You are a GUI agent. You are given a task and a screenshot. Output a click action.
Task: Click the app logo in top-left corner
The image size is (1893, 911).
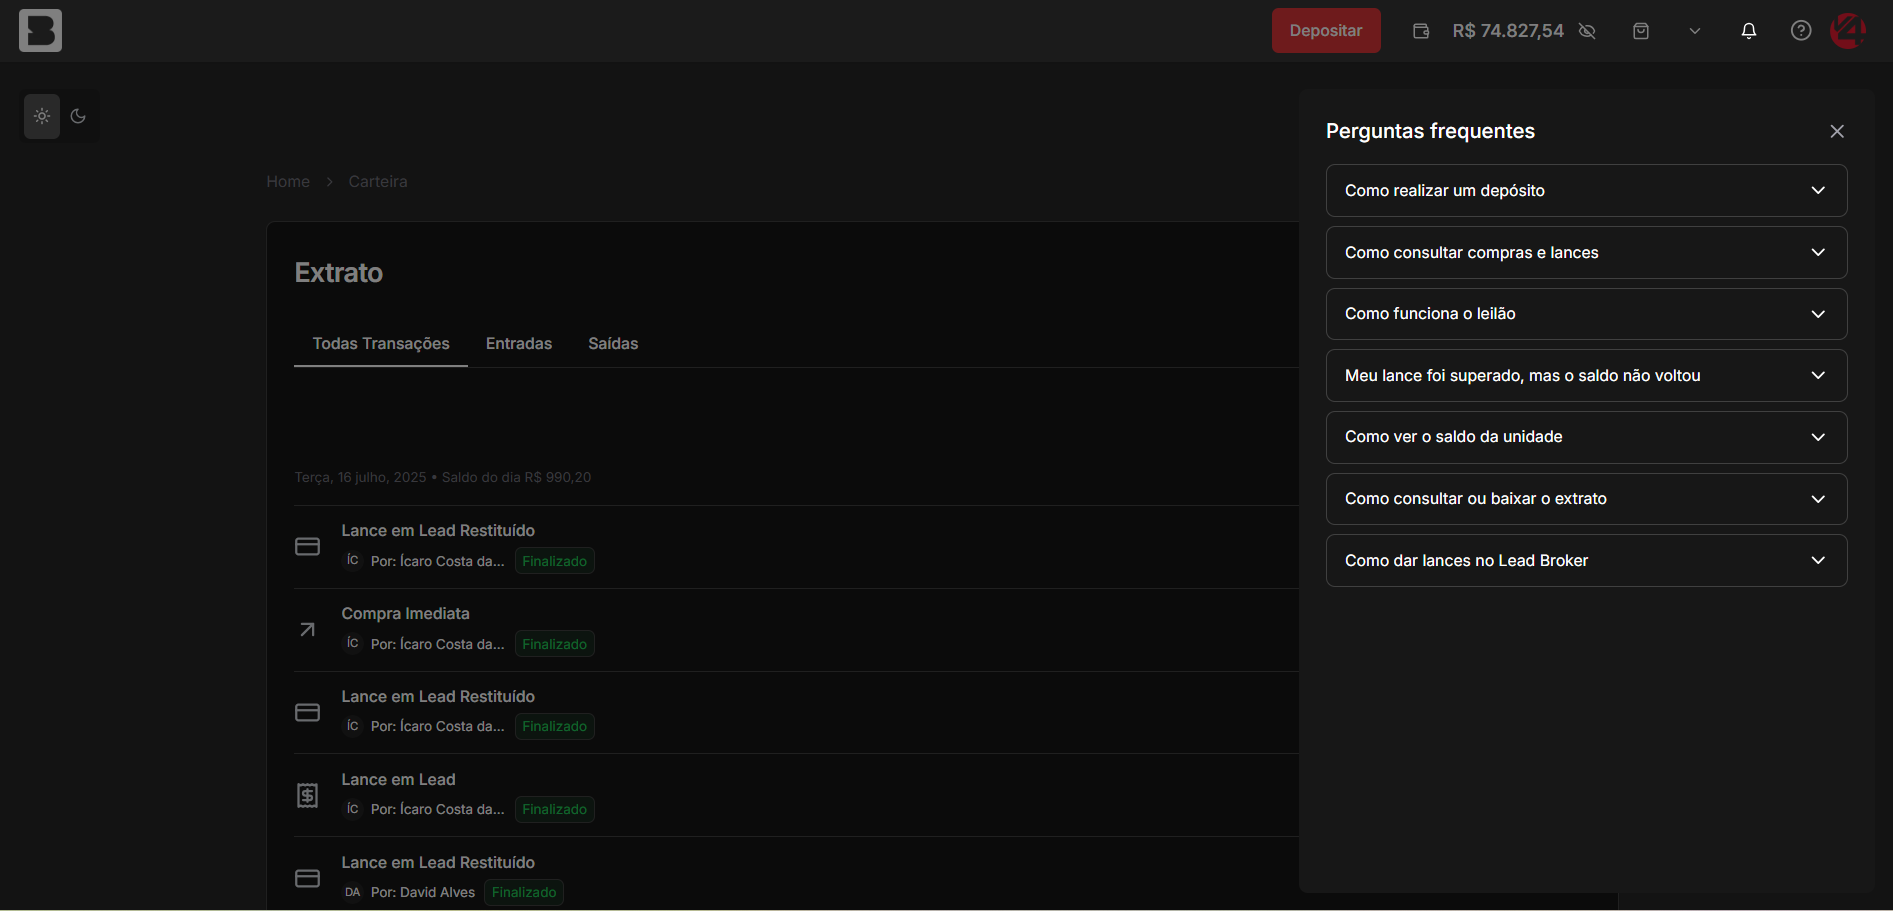pyautogui.click(x=40, y=31)
